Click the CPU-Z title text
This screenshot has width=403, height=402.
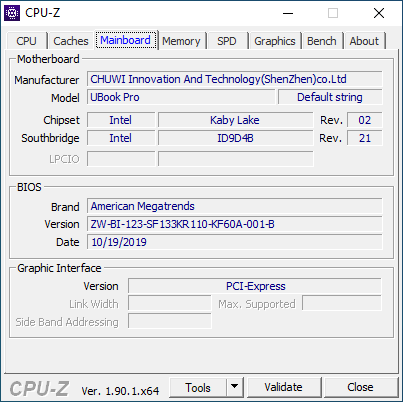tap(43, 13)
